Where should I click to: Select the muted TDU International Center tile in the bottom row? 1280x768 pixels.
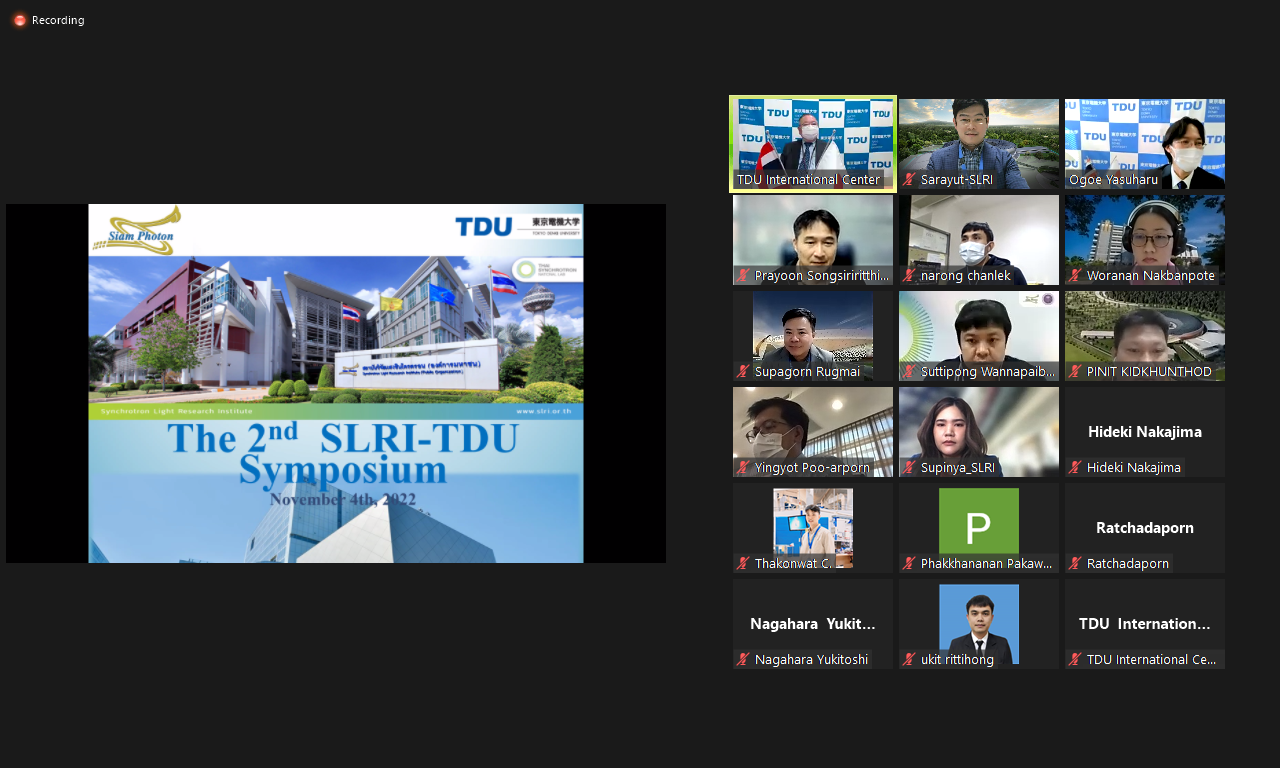[x=1145, y=624]
